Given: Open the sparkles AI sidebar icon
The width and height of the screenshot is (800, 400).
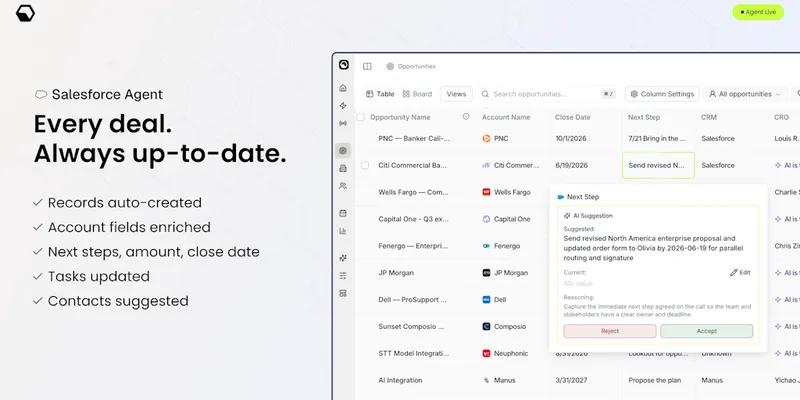Looking at the screenshot, I should point(343,258).
